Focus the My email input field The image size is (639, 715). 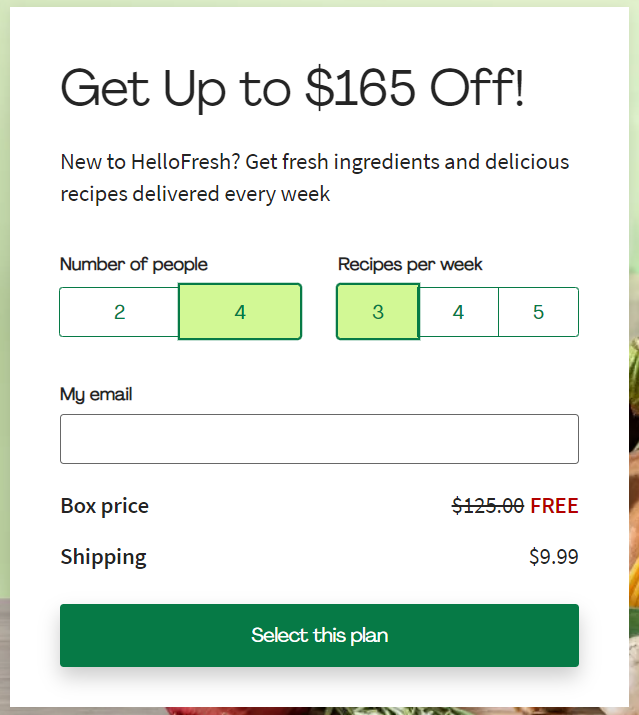pyautogui.click(x=319, y=439)
